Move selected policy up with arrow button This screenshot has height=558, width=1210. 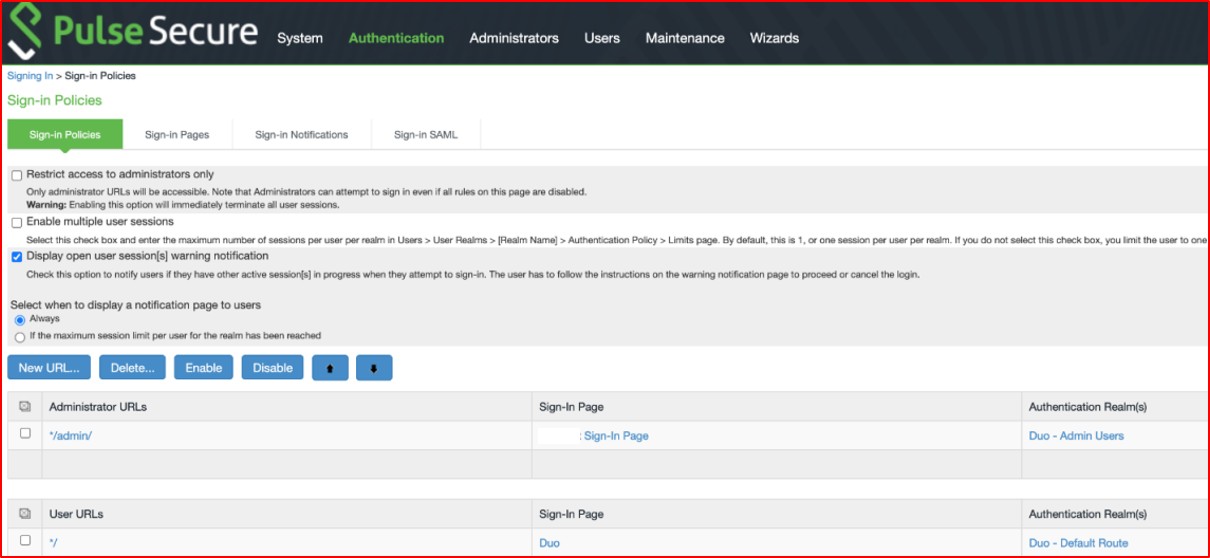pyautogui.click(x=332, y=368)
